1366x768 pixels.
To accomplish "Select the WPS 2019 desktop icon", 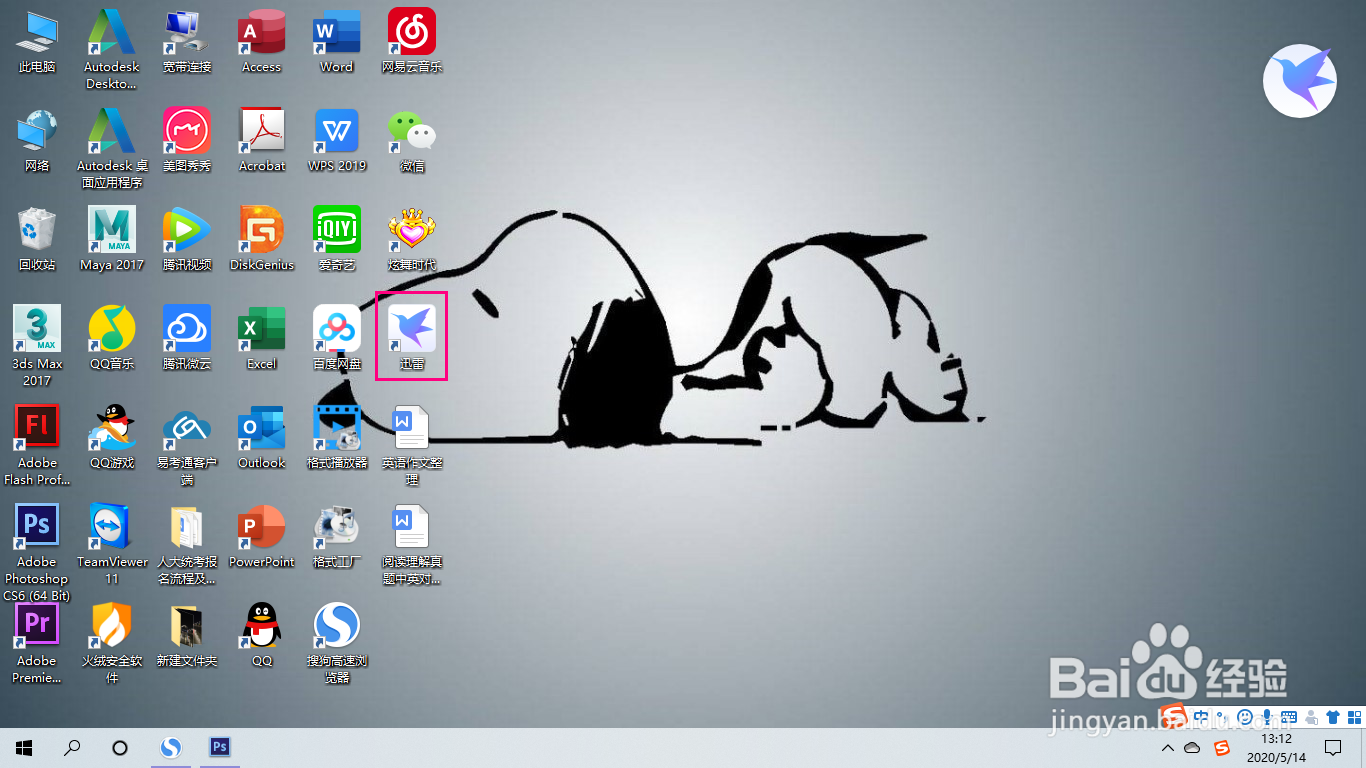I will tap(337, 141).
